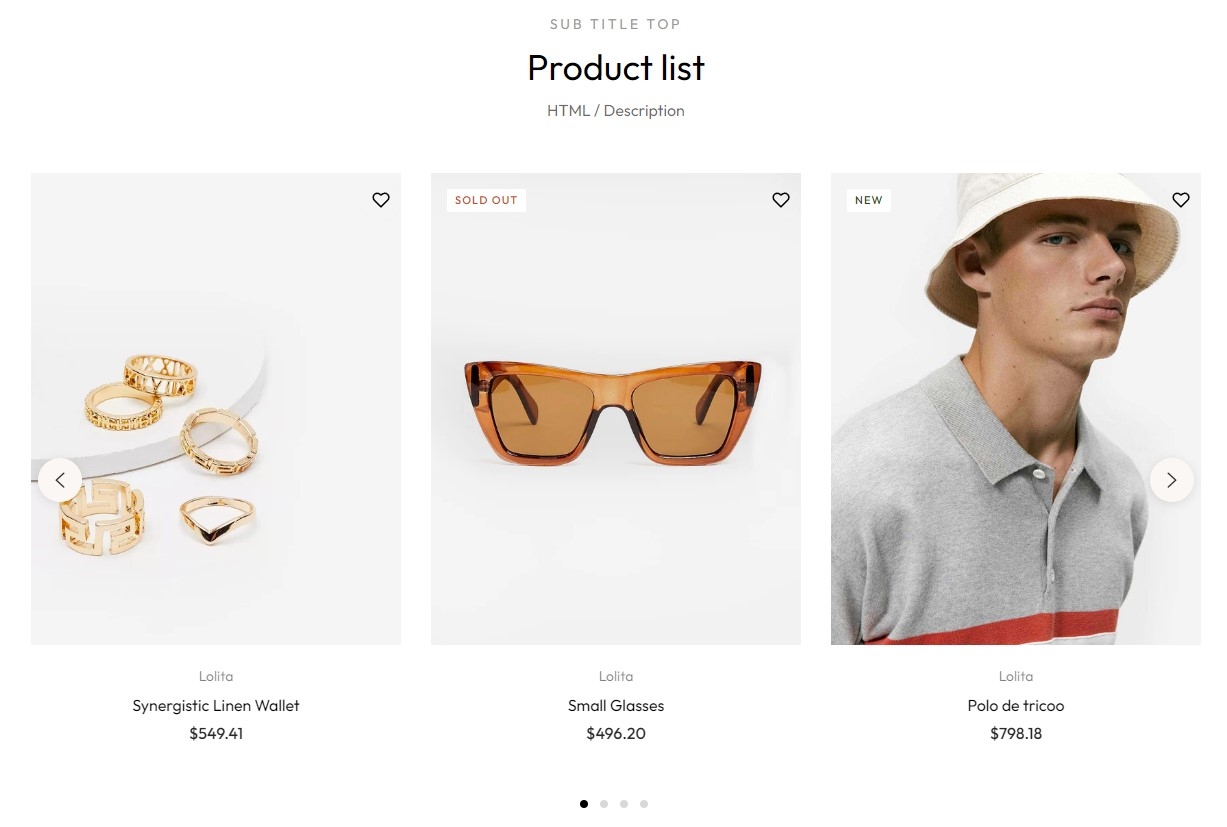1227x827 pixels.
Task: Click the gold rings product image
Action: pyautogui.click(x=216, y=420)
